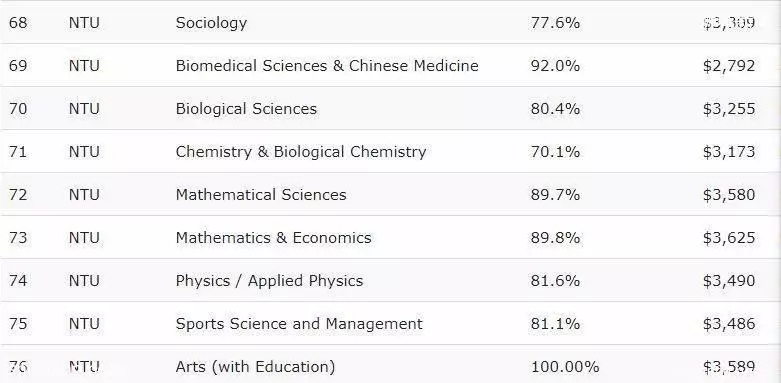The image size is (781, 383).
Task: Select the $2,792 salary value
Action: coord(729,66)
